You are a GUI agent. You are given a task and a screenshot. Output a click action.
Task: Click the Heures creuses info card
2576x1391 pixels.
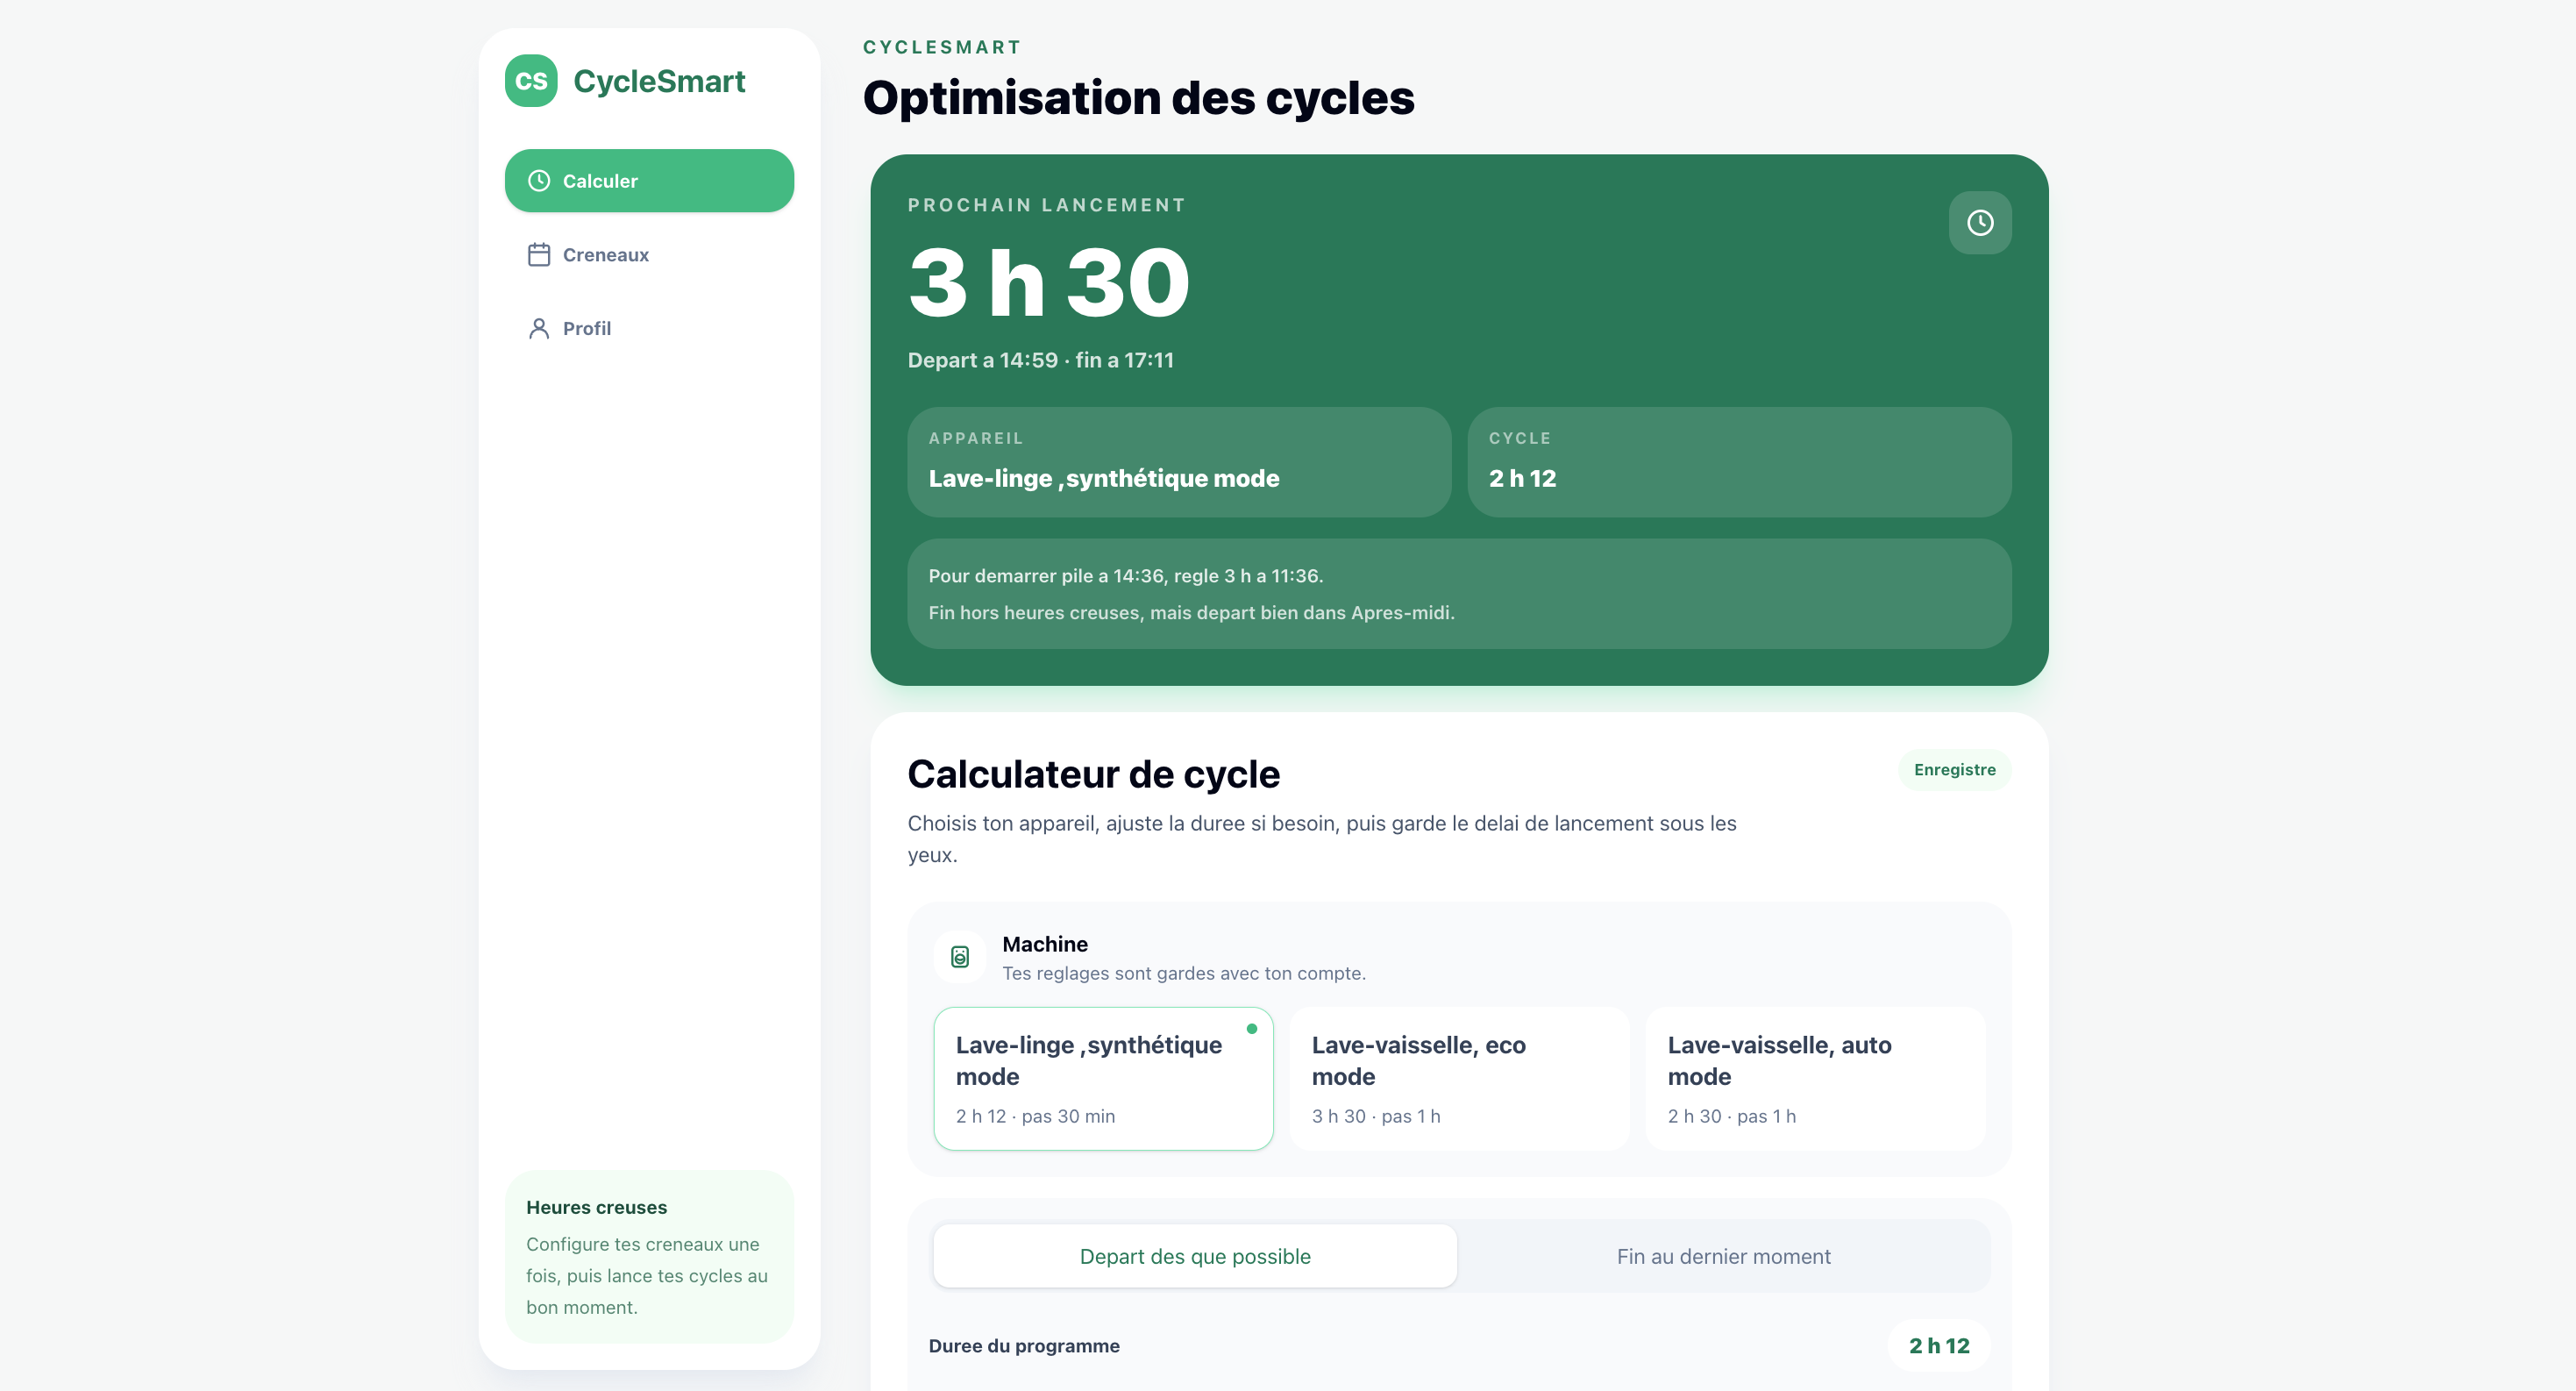tap(649, 1257)
